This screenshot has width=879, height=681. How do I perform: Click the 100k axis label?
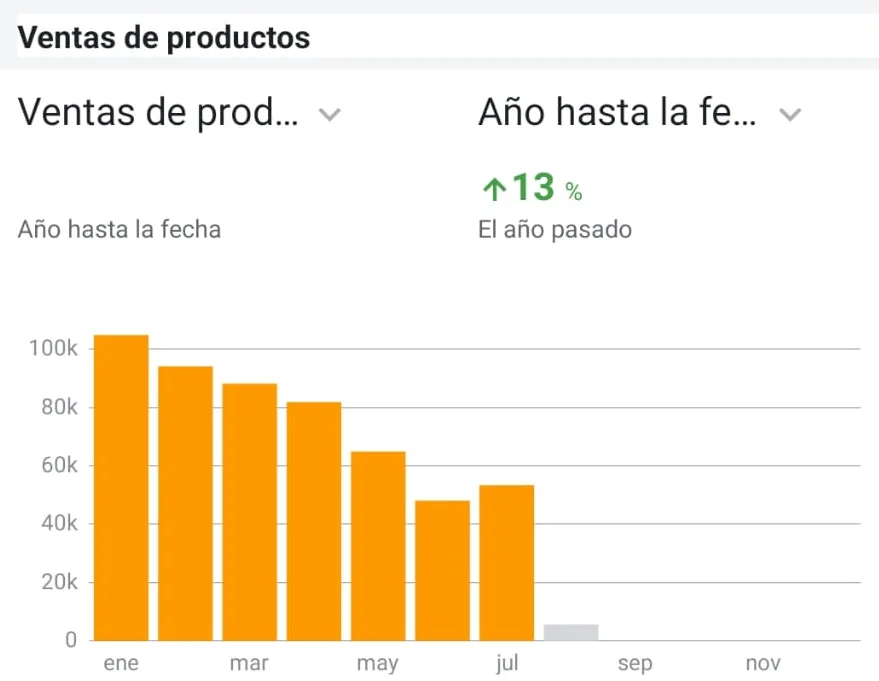[53, 348]
